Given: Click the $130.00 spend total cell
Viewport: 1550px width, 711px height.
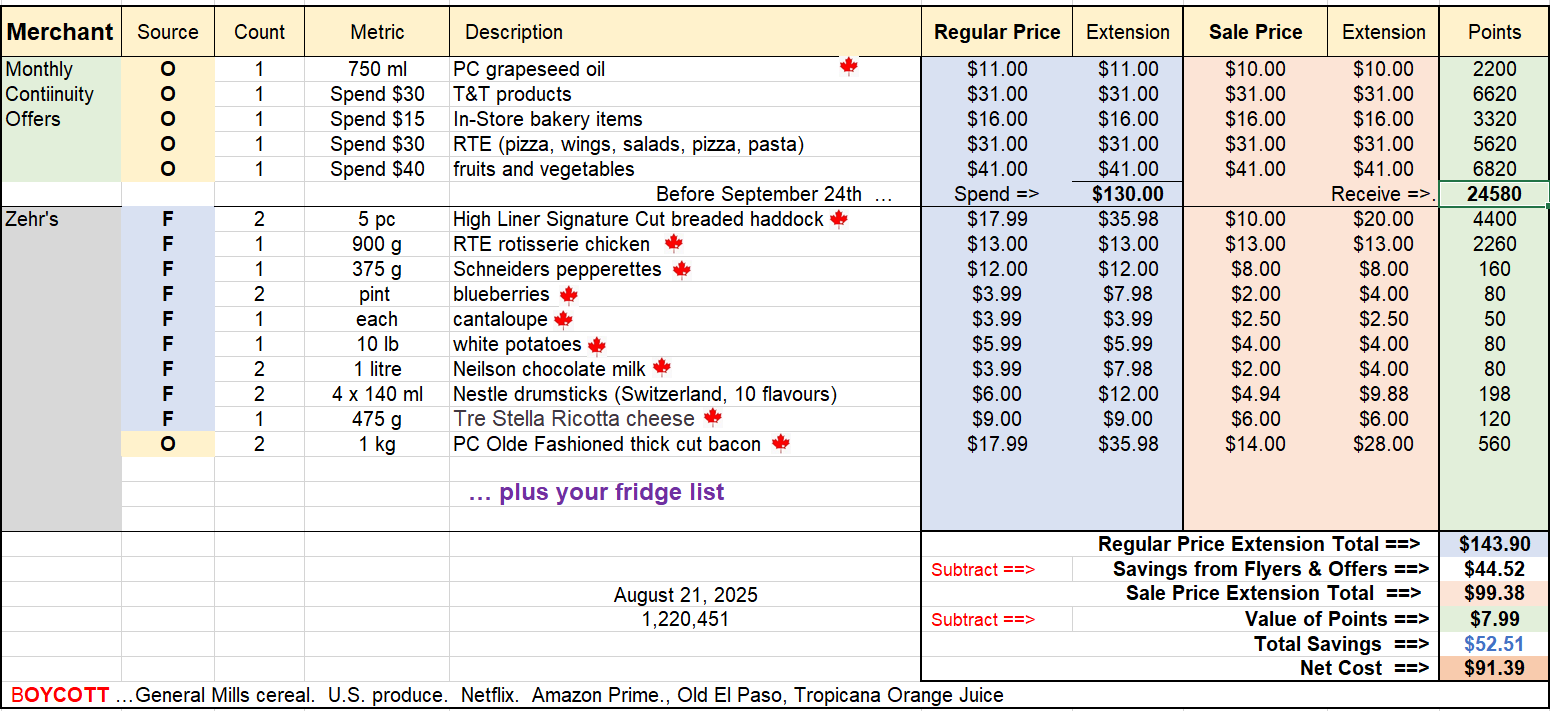Looking at the screenshot, I should [1127, 194].
